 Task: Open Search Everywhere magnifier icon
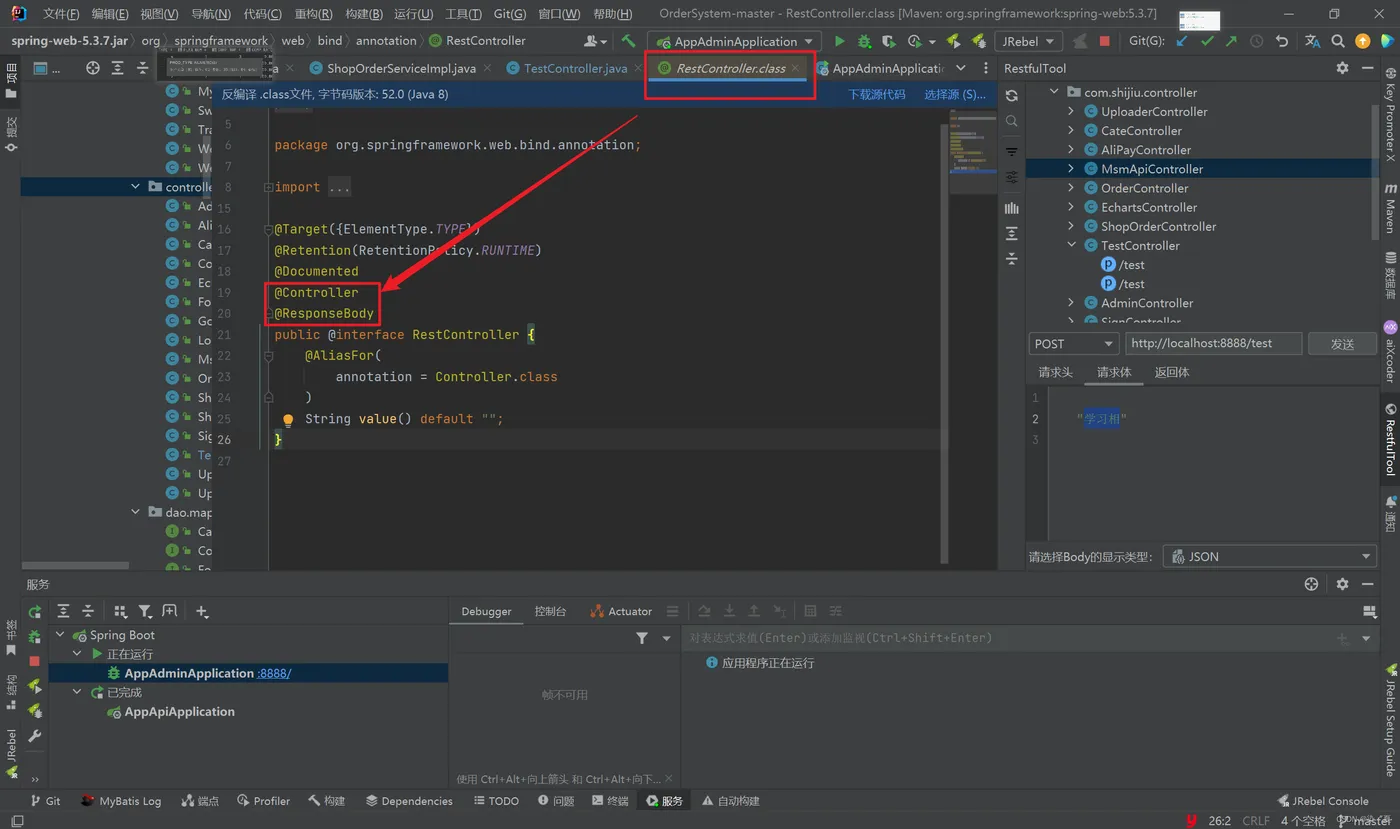click(1338, 41)
